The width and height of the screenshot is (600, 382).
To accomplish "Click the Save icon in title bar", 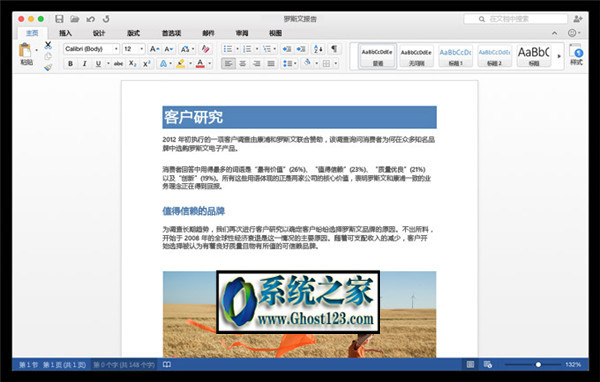I will [59, 19].
